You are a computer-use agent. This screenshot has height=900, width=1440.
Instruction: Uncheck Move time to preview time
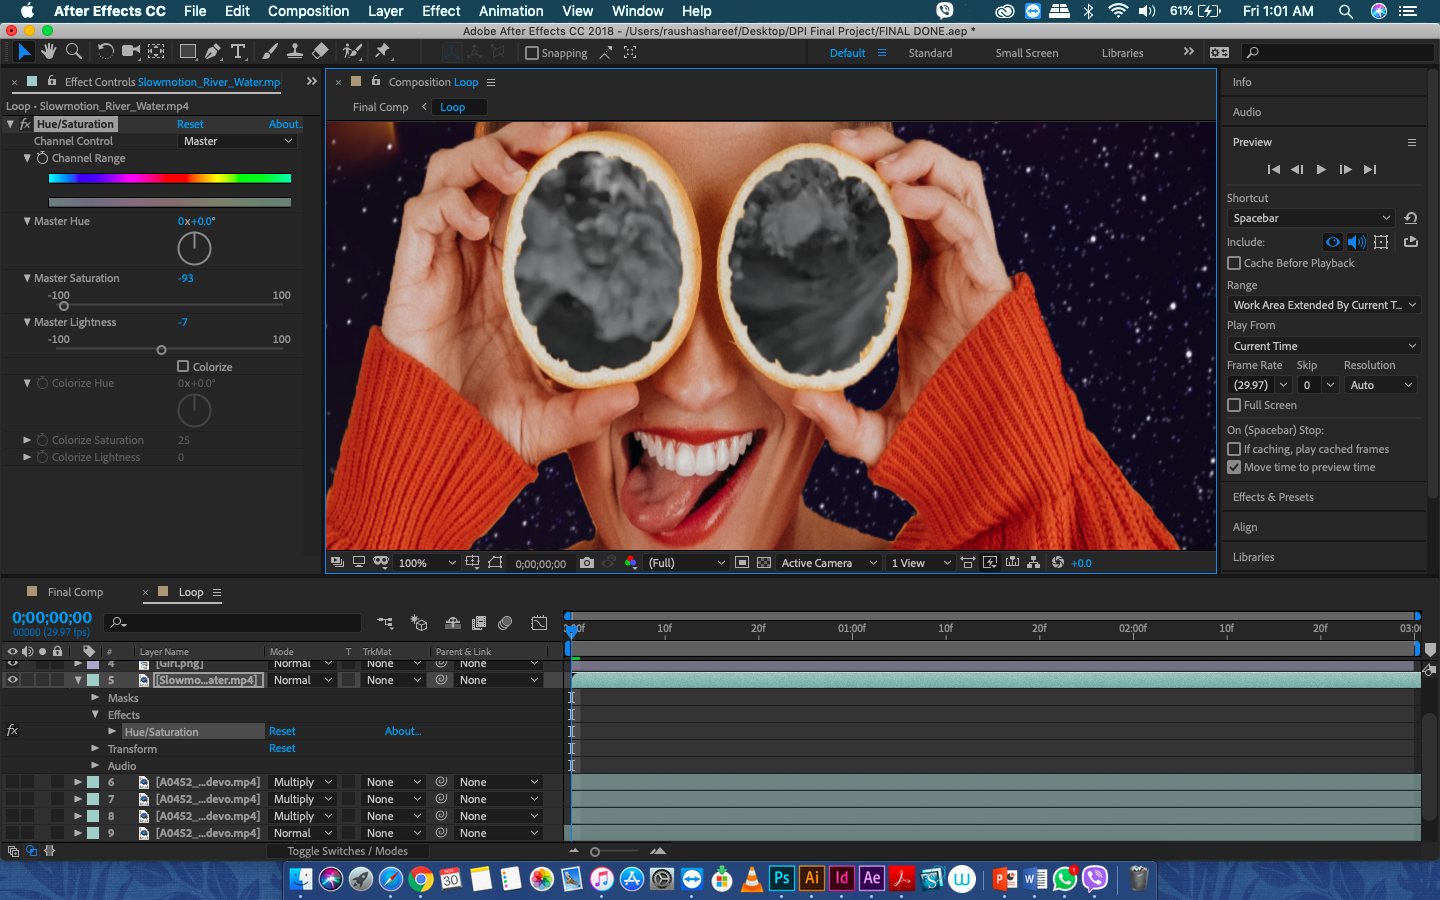coord(1234,467)
